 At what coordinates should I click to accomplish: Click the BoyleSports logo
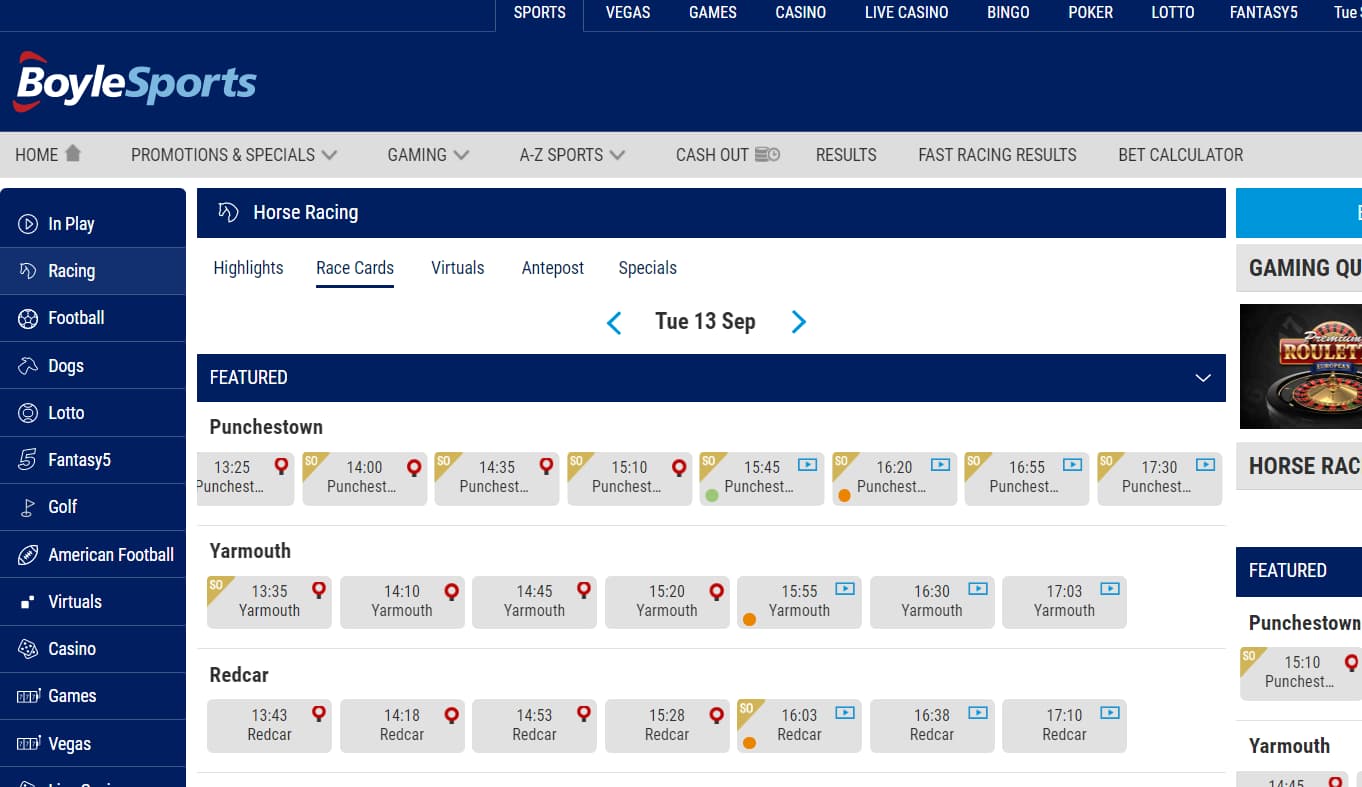coord(135,81)
